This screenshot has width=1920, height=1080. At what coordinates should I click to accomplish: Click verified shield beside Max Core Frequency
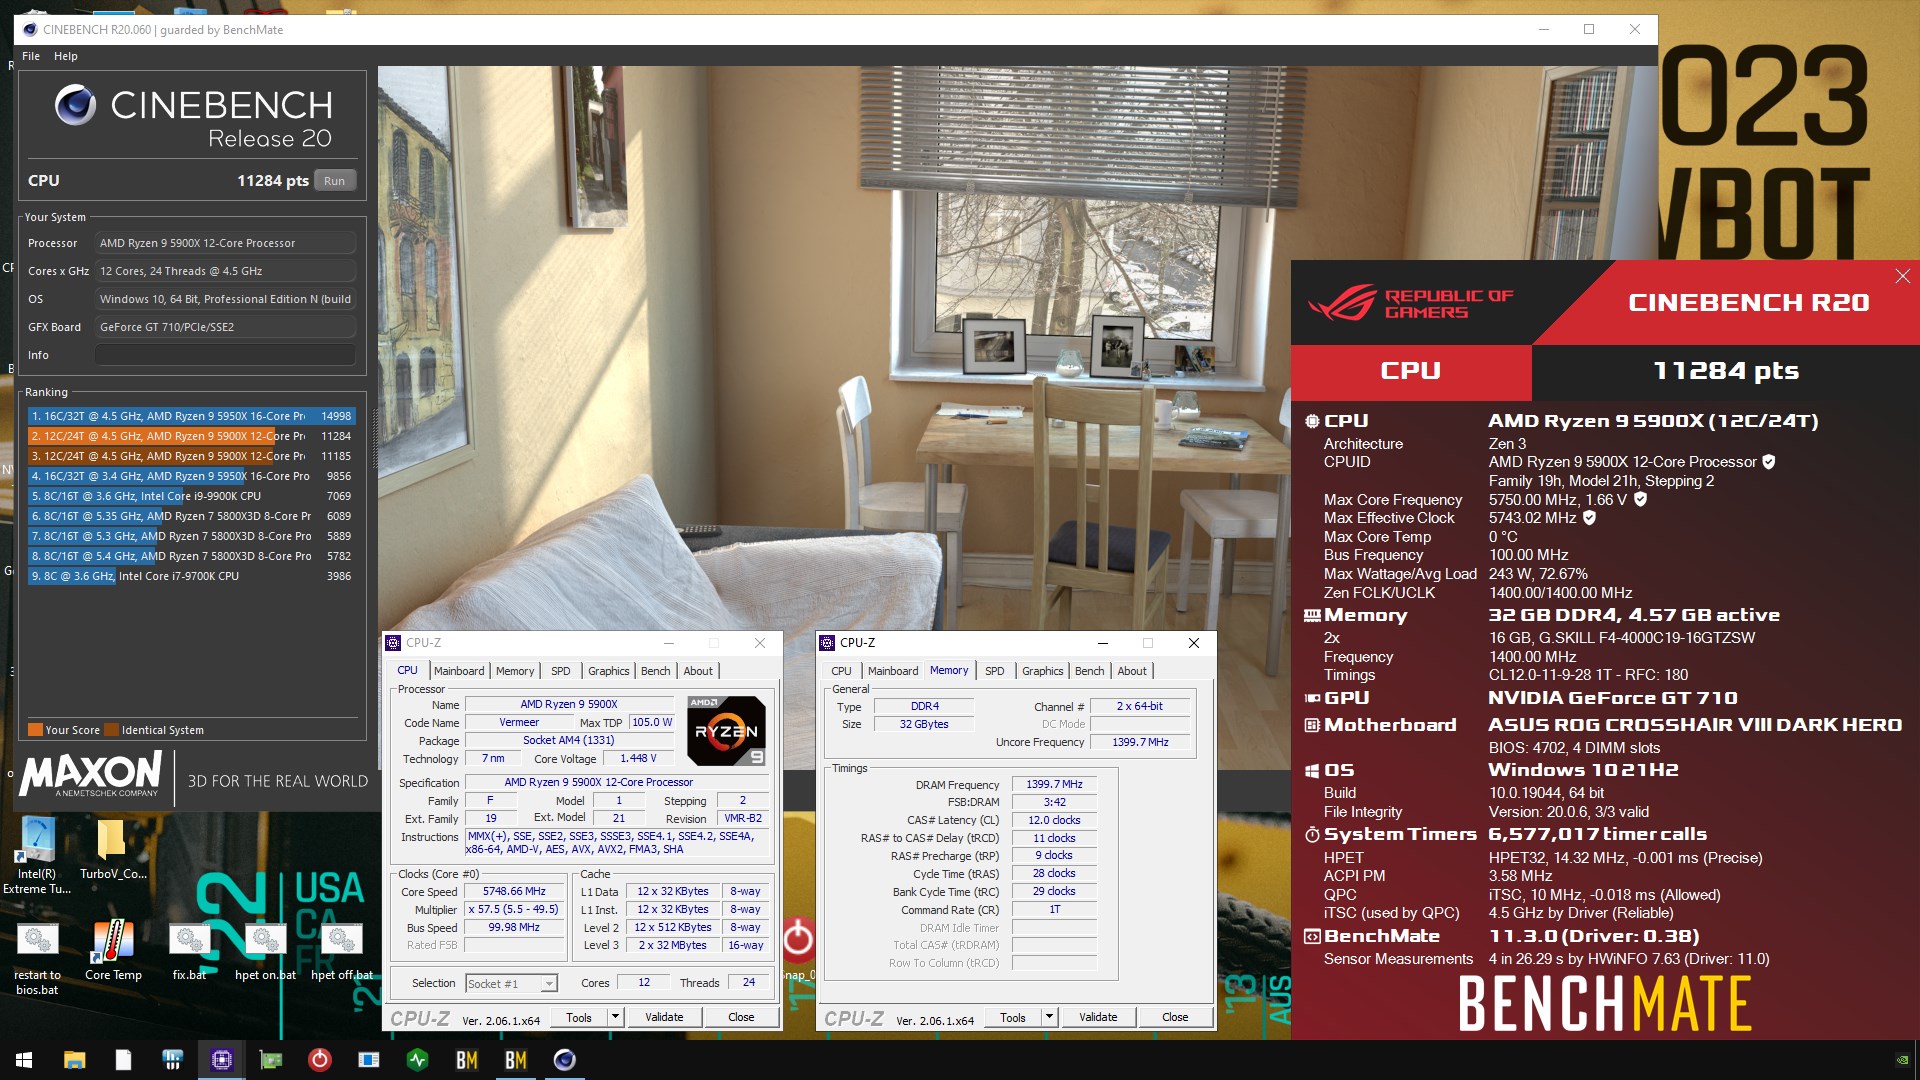tap(1640, 499)
